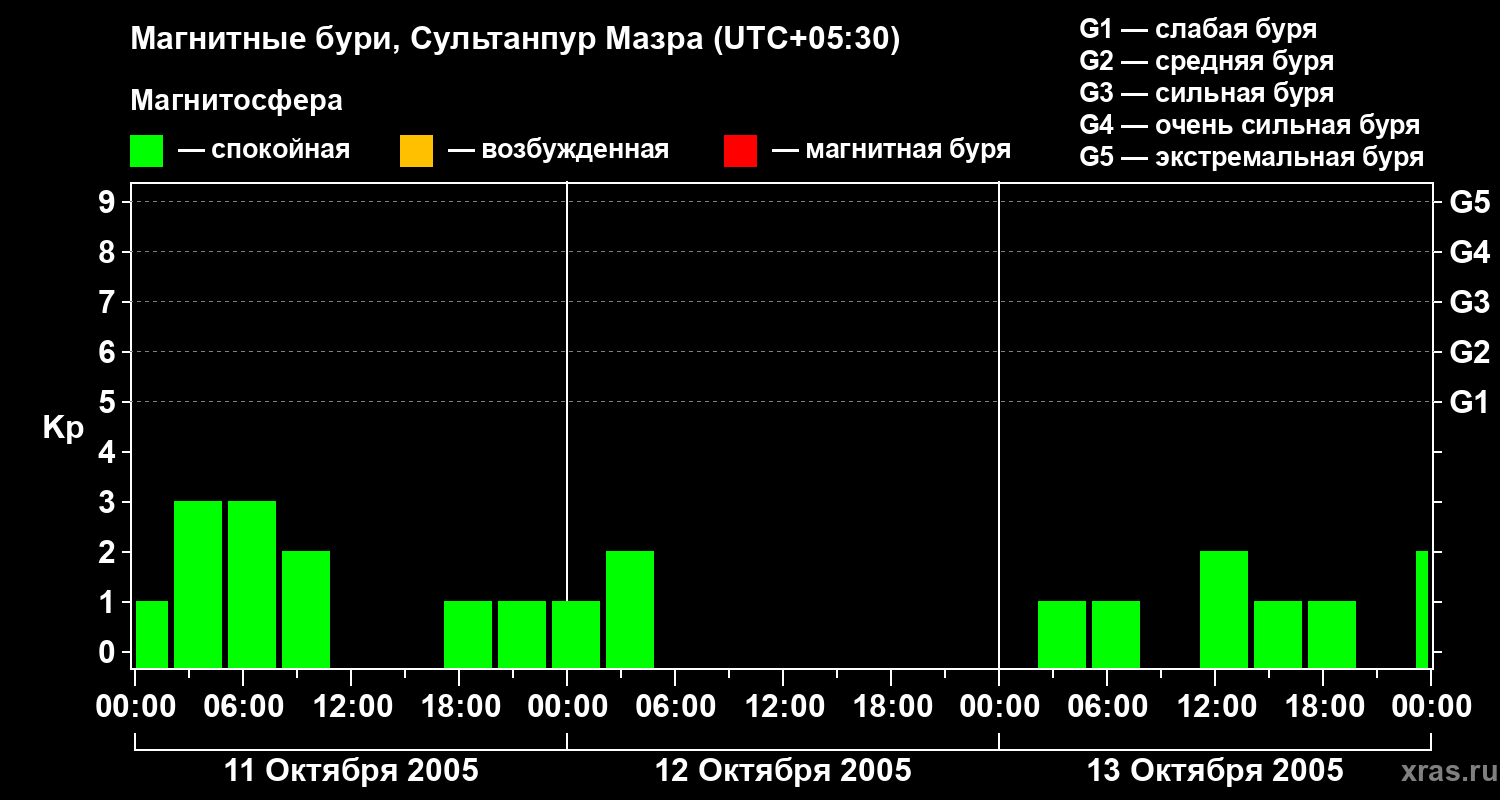
Task: Click the right-axis label G4
Action: click(1469, 253)
